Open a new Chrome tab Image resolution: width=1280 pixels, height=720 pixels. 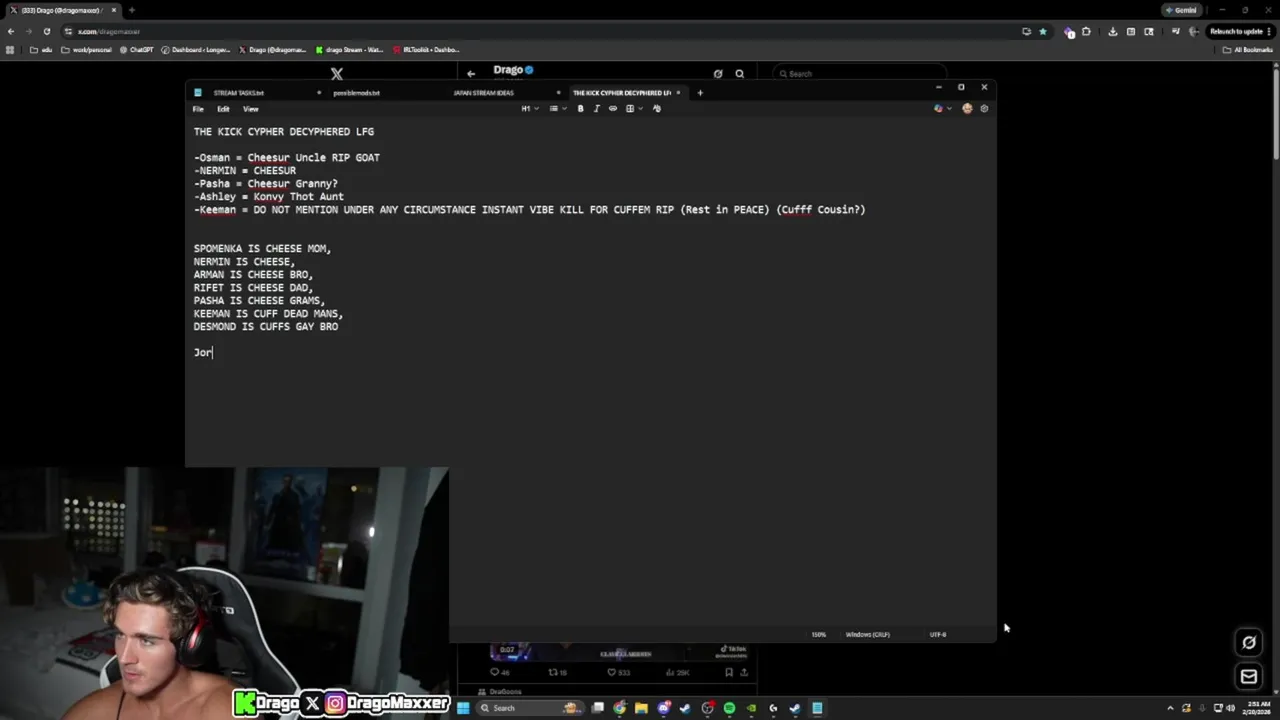click(x=131, y=10)
